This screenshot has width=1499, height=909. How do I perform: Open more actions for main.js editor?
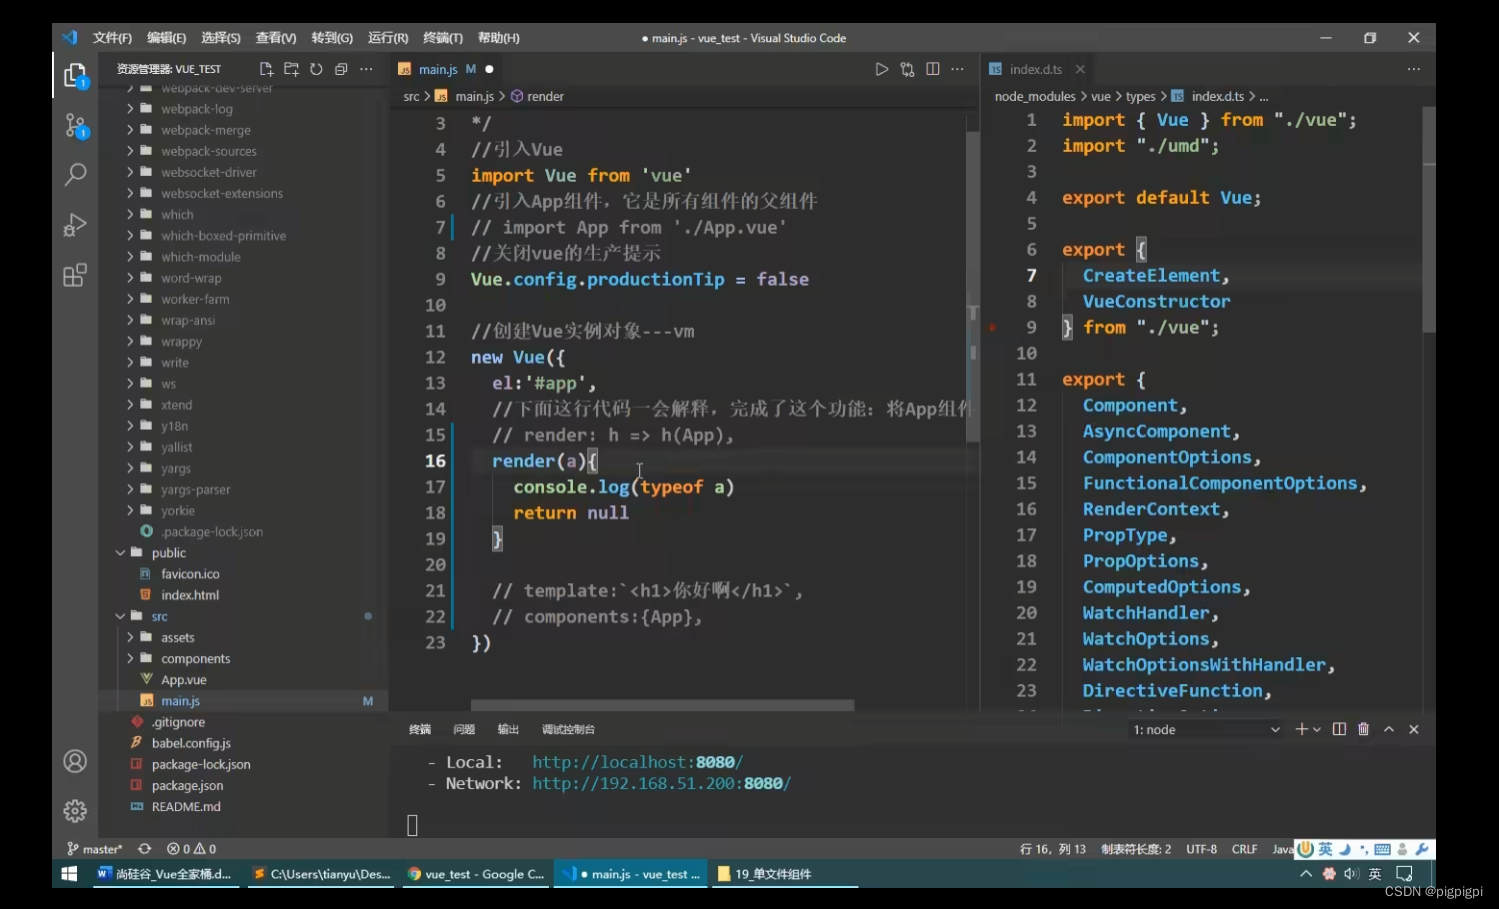pos(957,69)
